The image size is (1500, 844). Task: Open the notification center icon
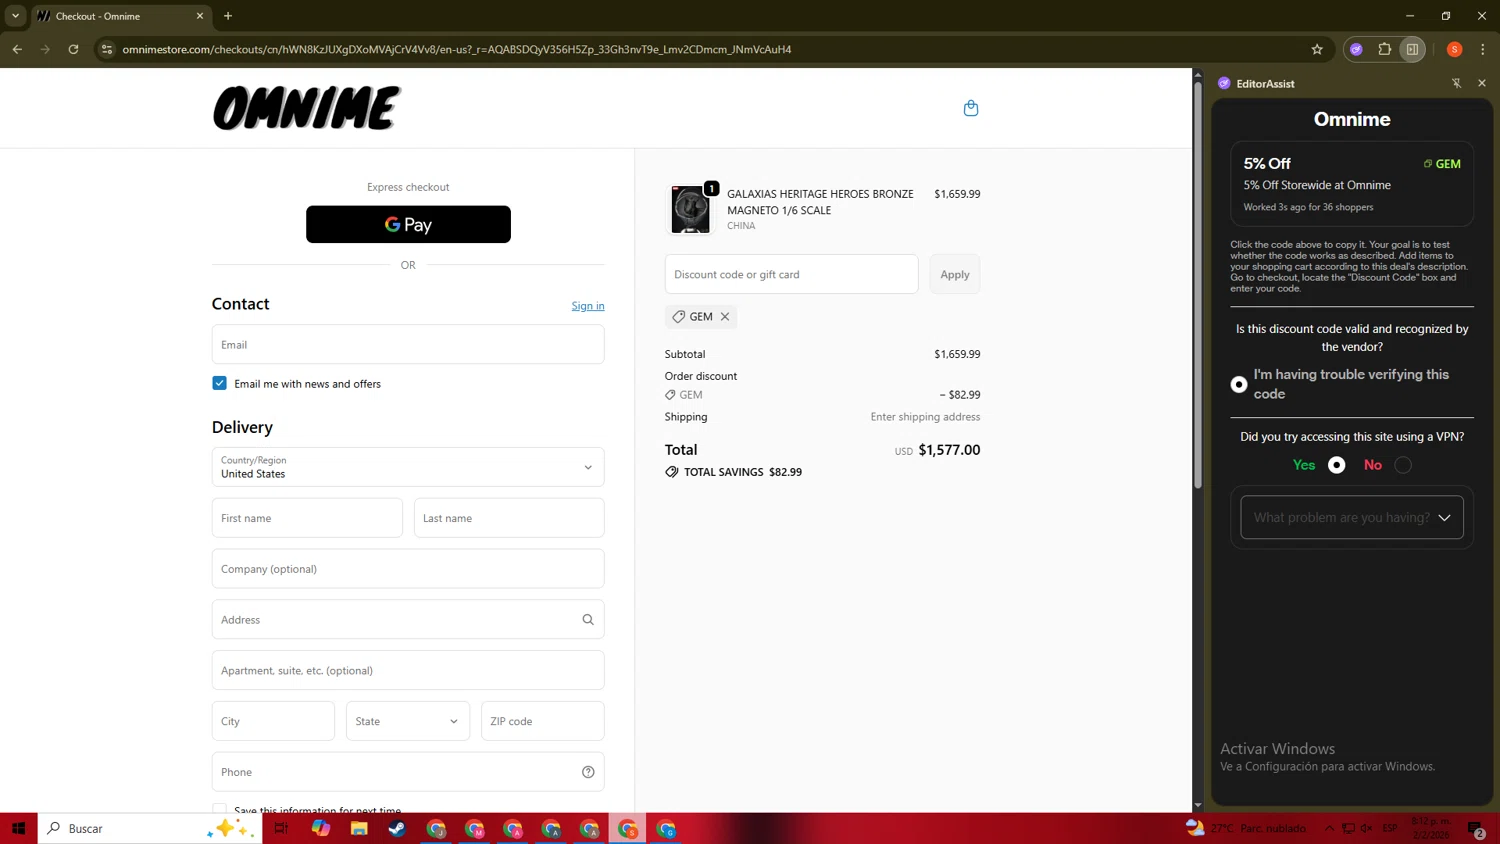click(x=1476, y=829)
